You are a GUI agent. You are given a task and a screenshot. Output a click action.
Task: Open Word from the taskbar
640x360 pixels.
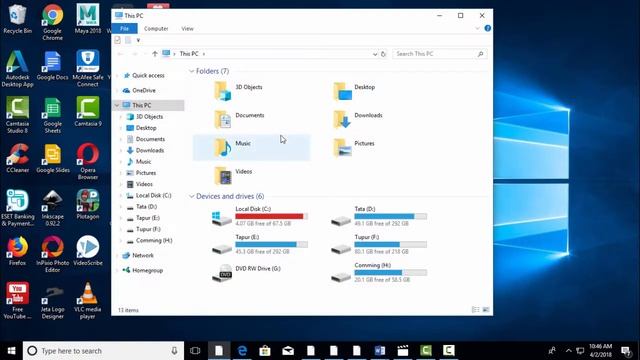(x=380, y=351)
